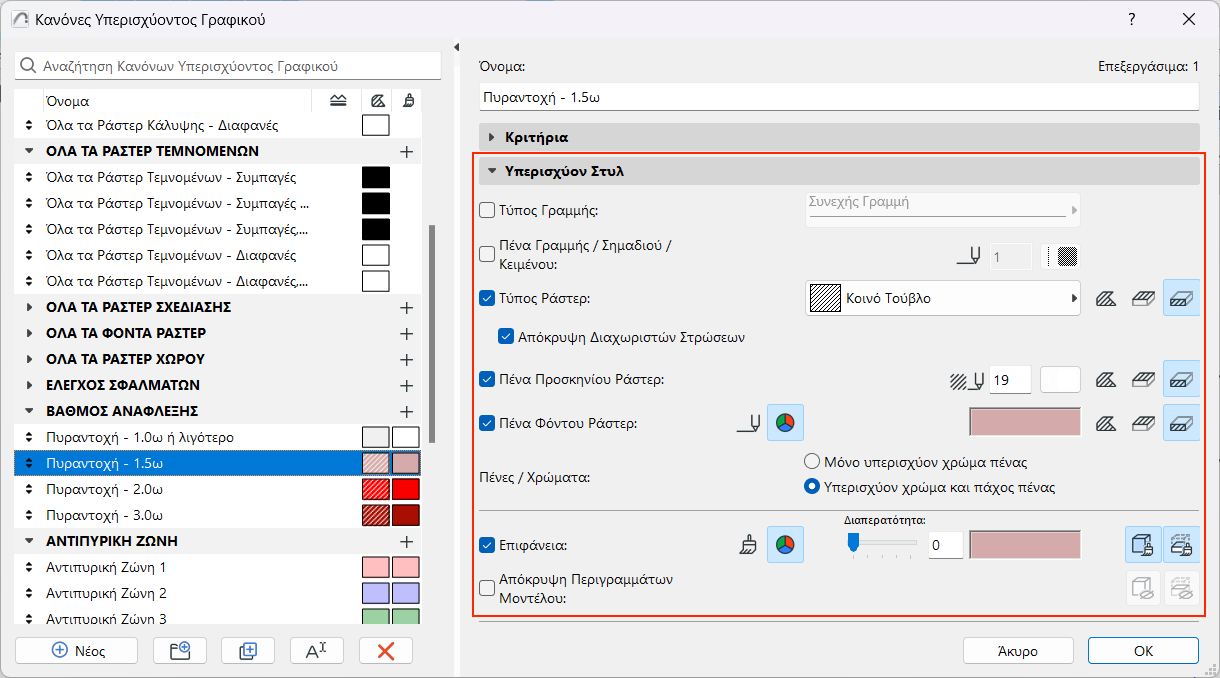
Task: Click the rename rule icon button
Action: [x=317, y=650]
